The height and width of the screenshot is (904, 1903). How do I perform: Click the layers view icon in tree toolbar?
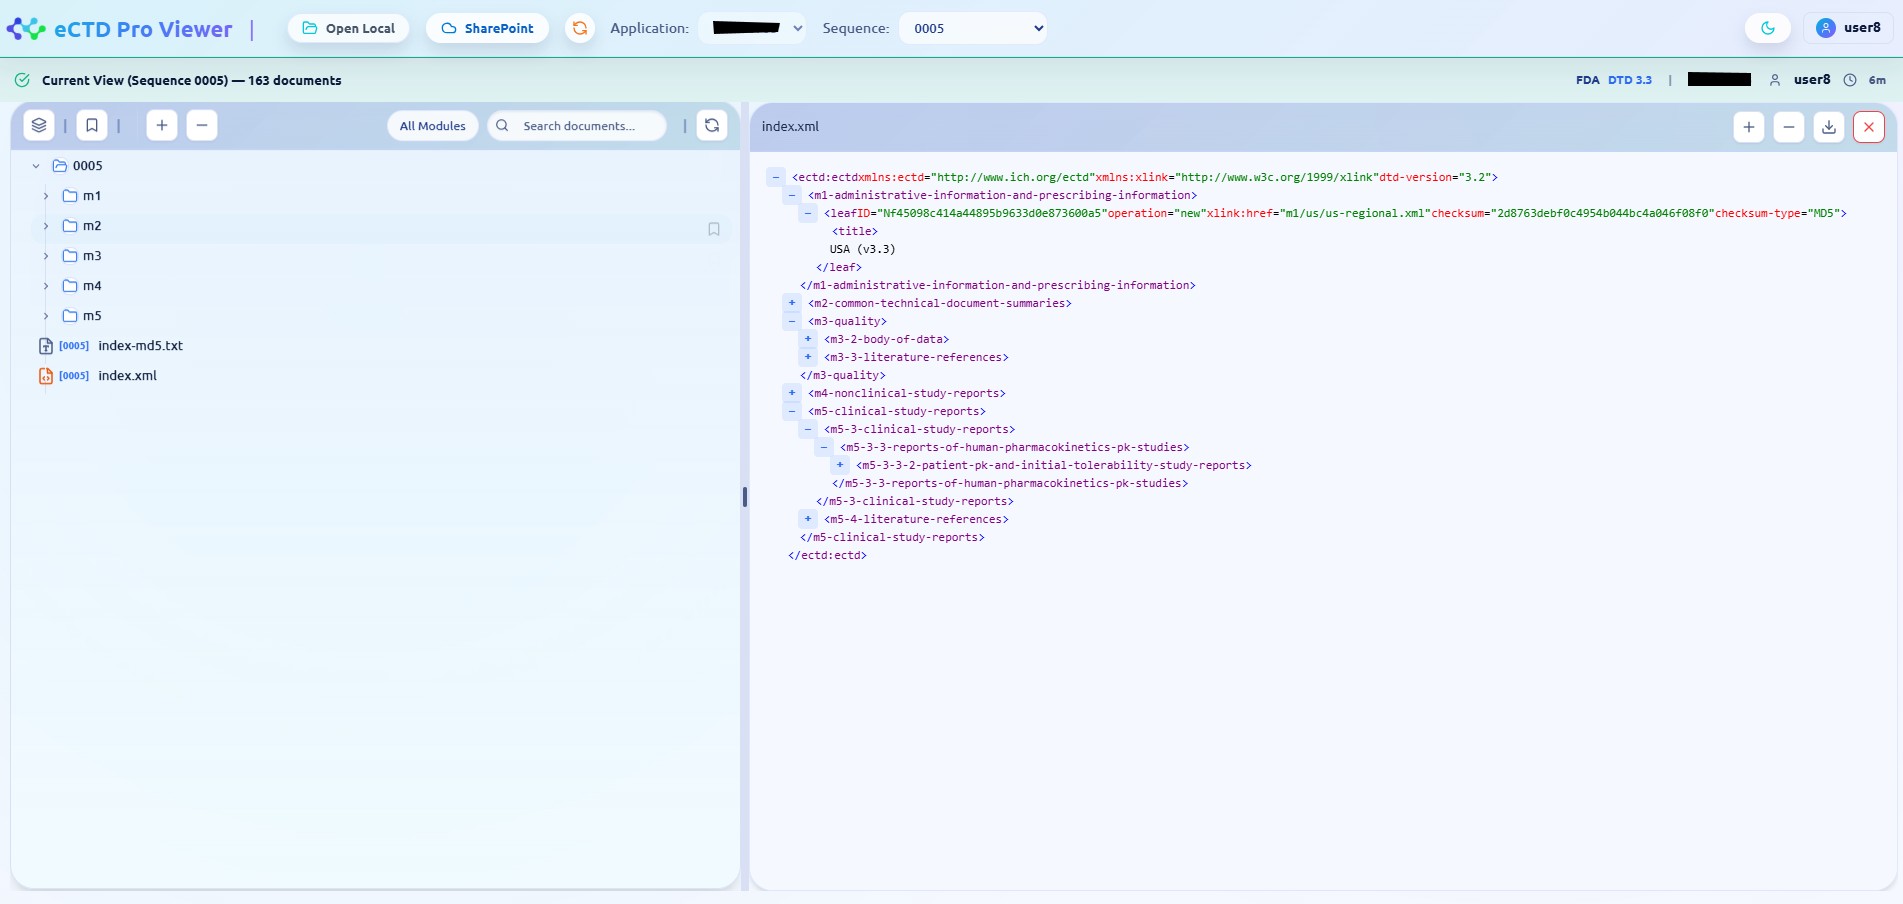[39, 125]
